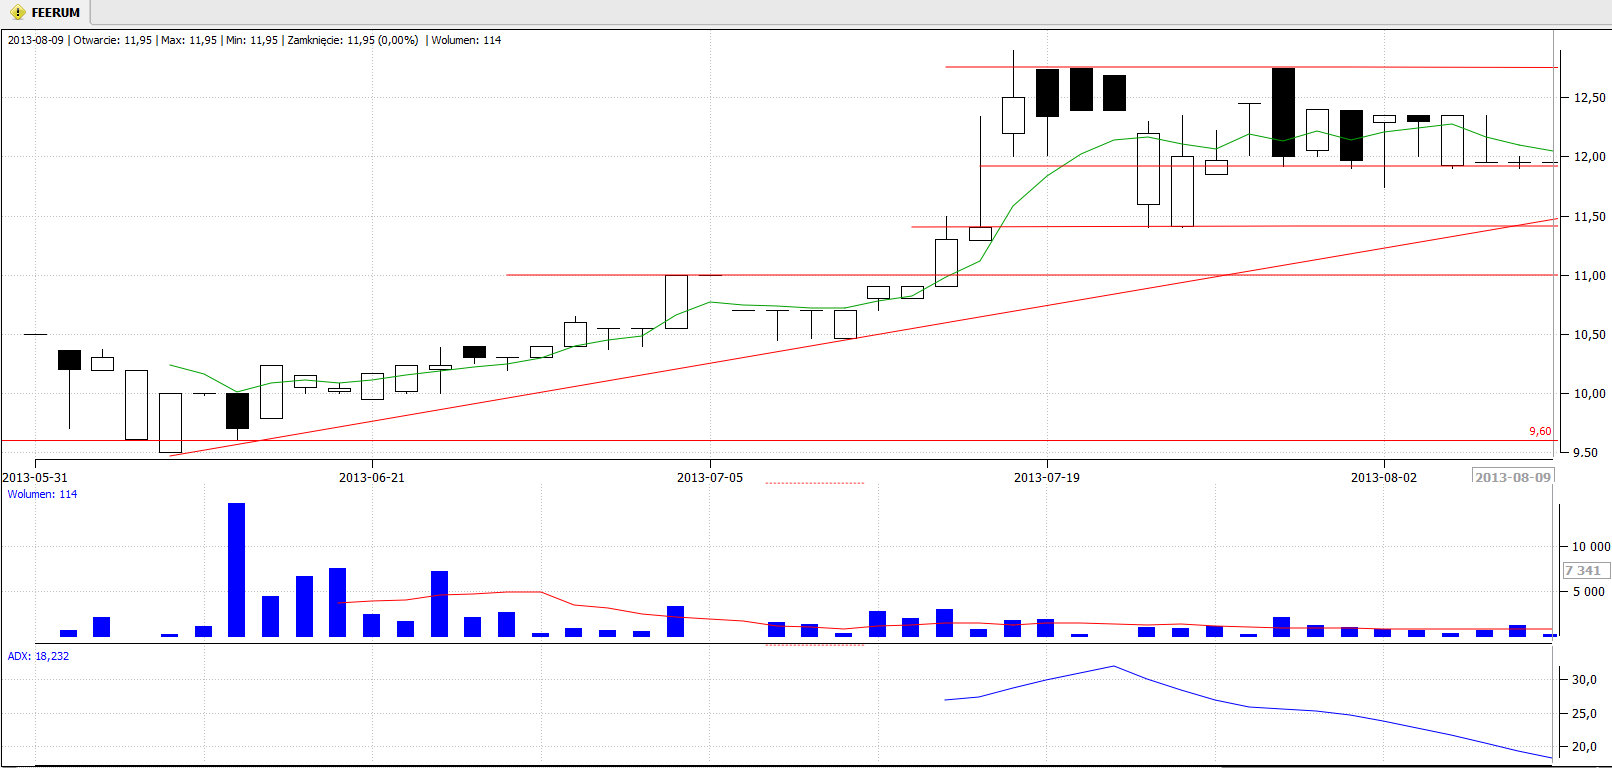Screen dimensions: 1612x768
Task: Click the red dotted marker below 2013-07-05
Action: [814, 483]
